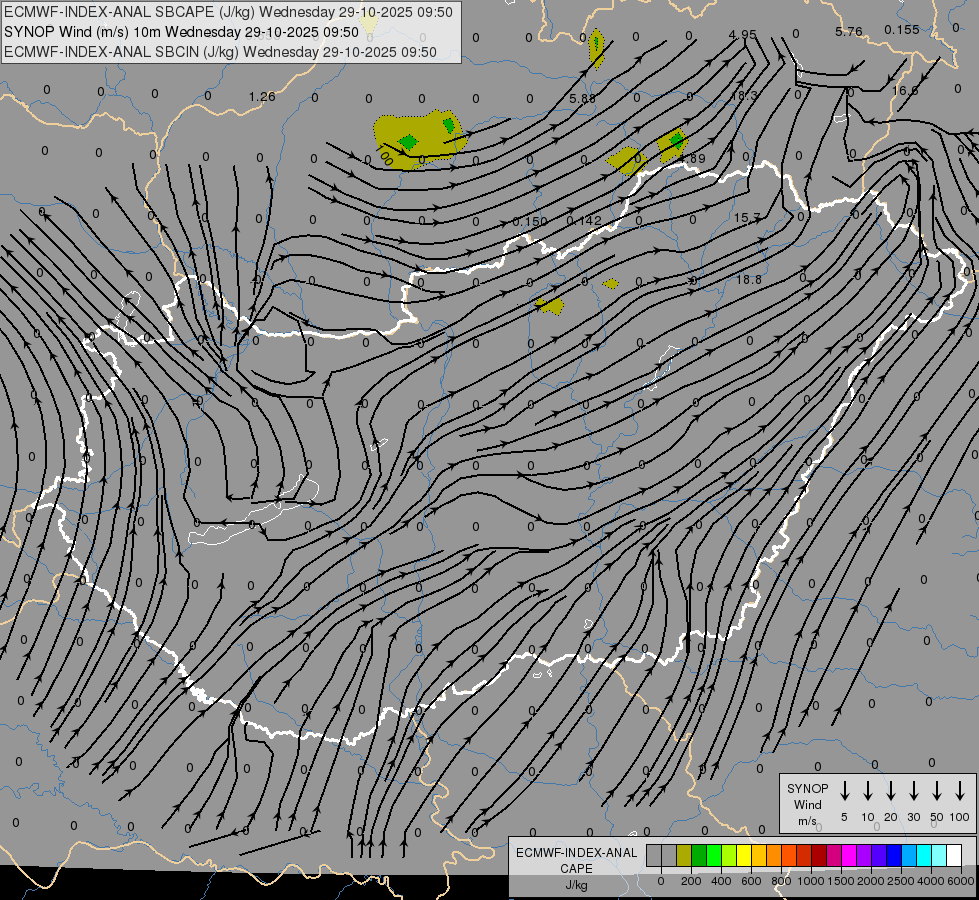Image resolution: width=979 pixels, height=900 pixels.
Task: Choose the cyan swatch right of 4000 tick
Action: pyautogui.click(x=925, y=855)
